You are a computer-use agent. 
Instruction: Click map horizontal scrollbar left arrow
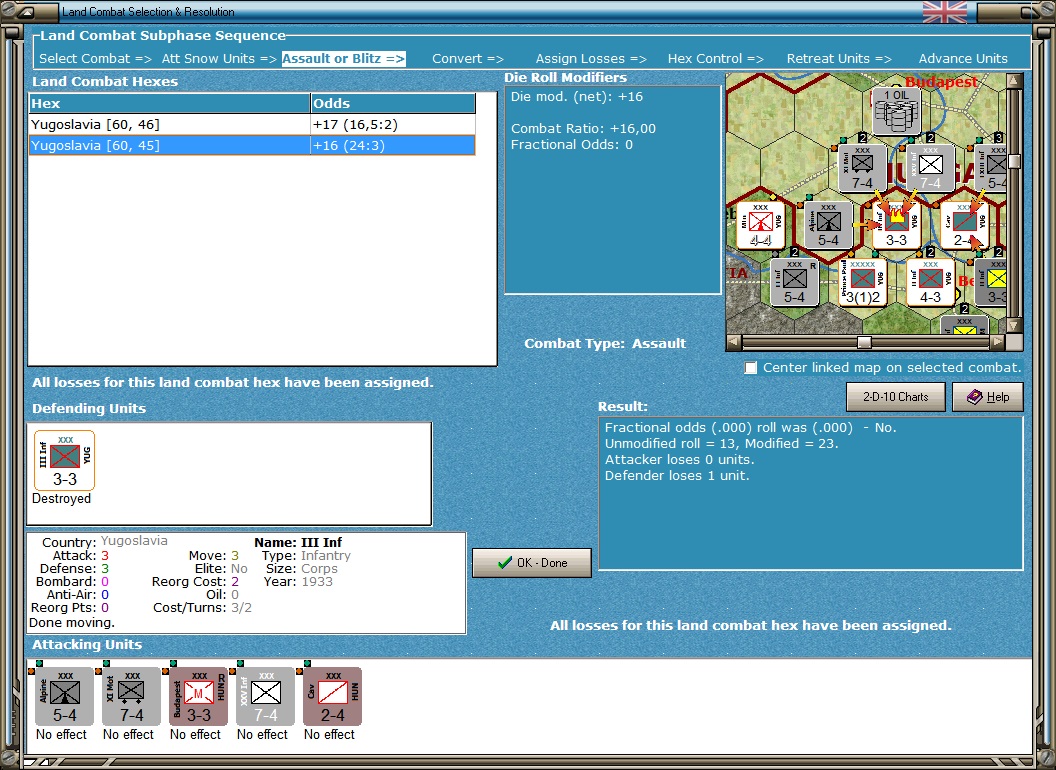pyautogui.click(x=734, y=342)
